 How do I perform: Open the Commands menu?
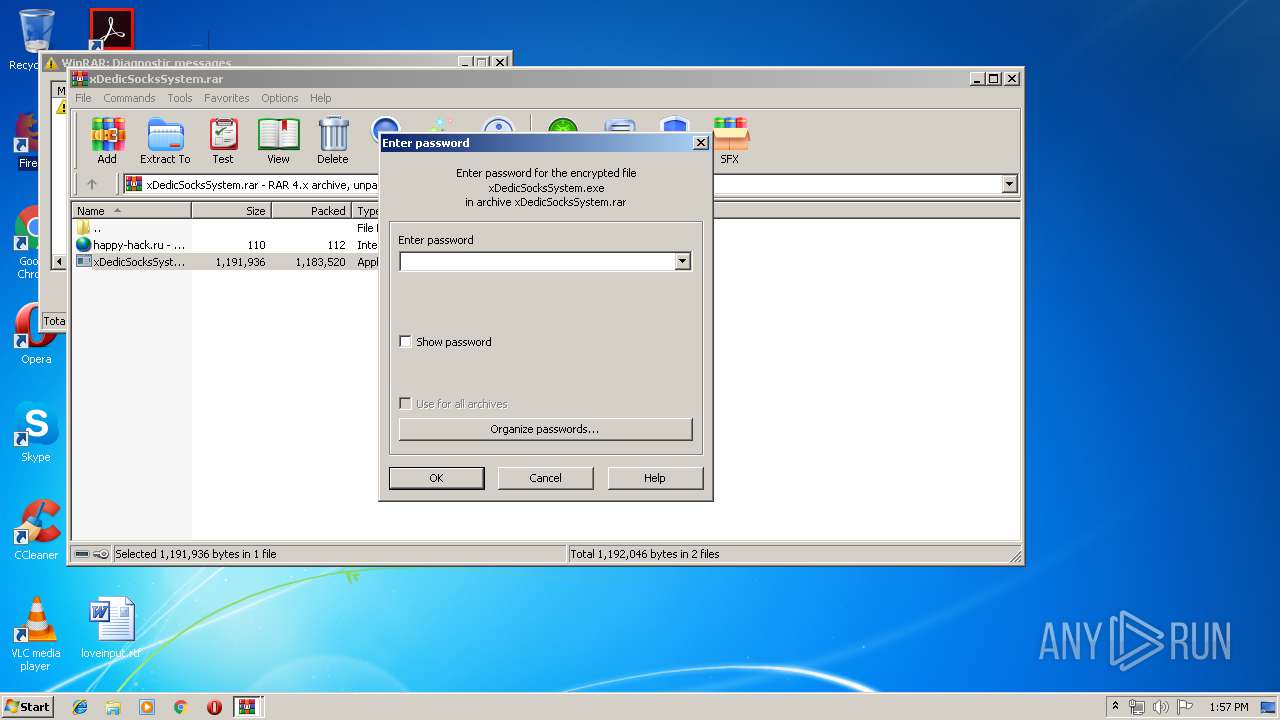coord(129,98)
